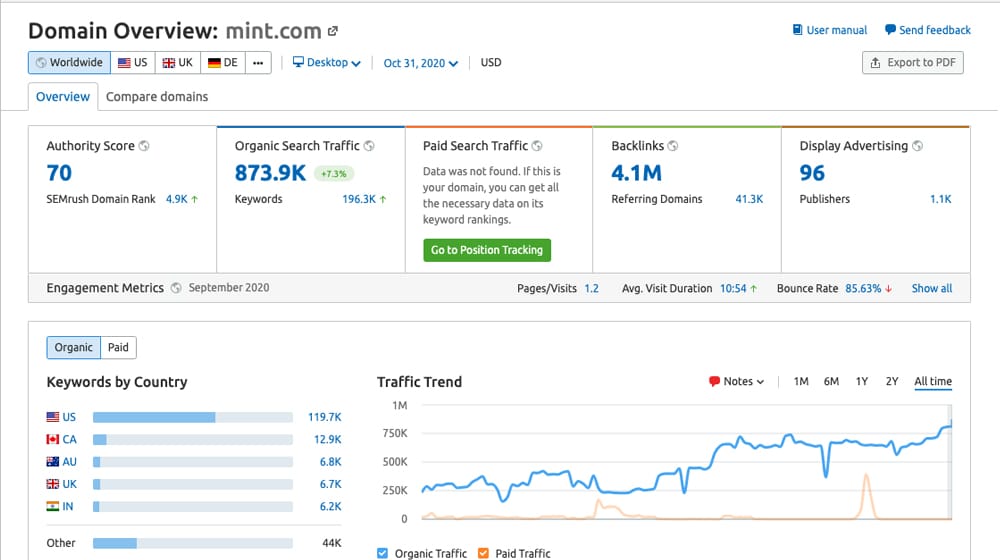Click the Paid Search Traffic info icon
This screenshot has width=1000, height=560.
pos(537,146)
